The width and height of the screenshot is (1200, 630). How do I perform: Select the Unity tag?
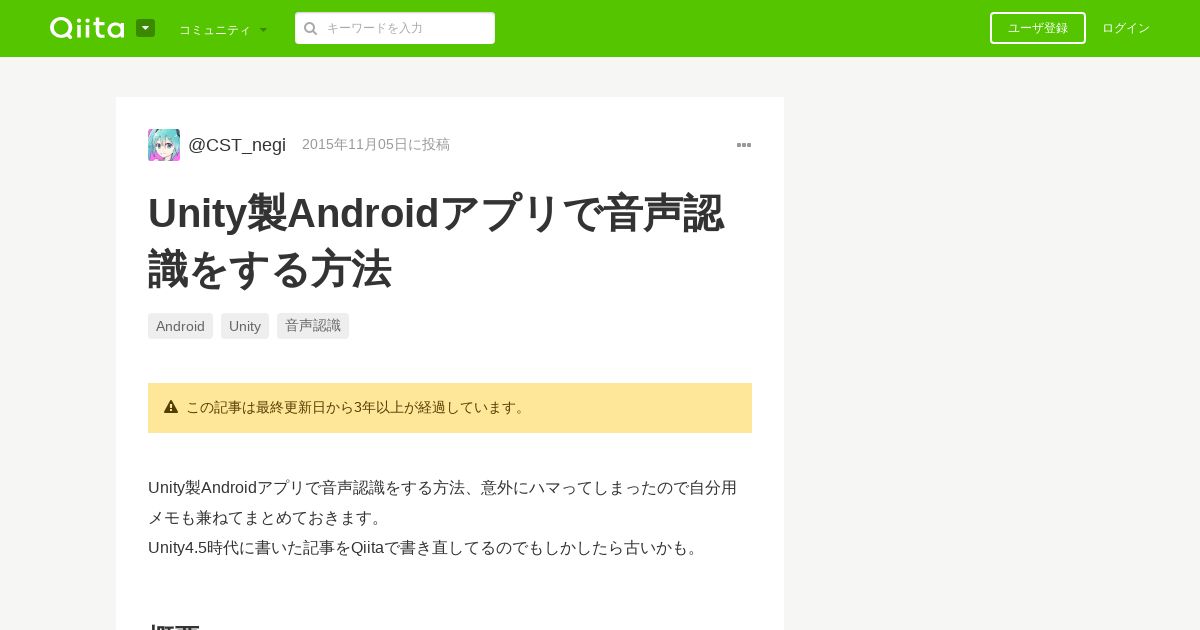coord(245,326)
